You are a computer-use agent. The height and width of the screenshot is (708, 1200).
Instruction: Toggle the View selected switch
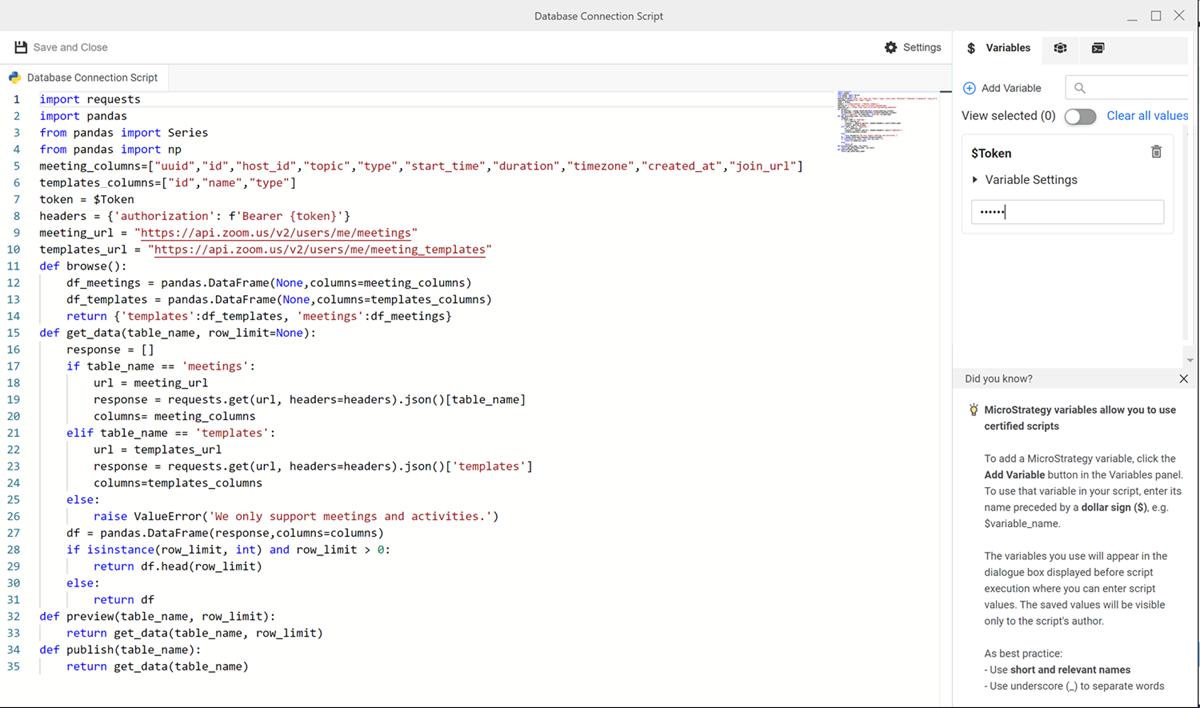coord(1080,116)
